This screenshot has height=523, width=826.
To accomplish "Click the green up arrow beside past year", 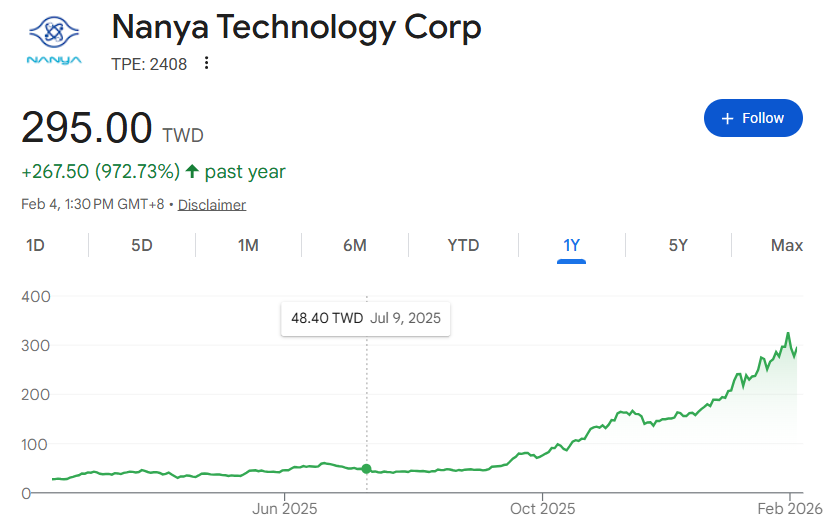I will [x=192, y=172].
